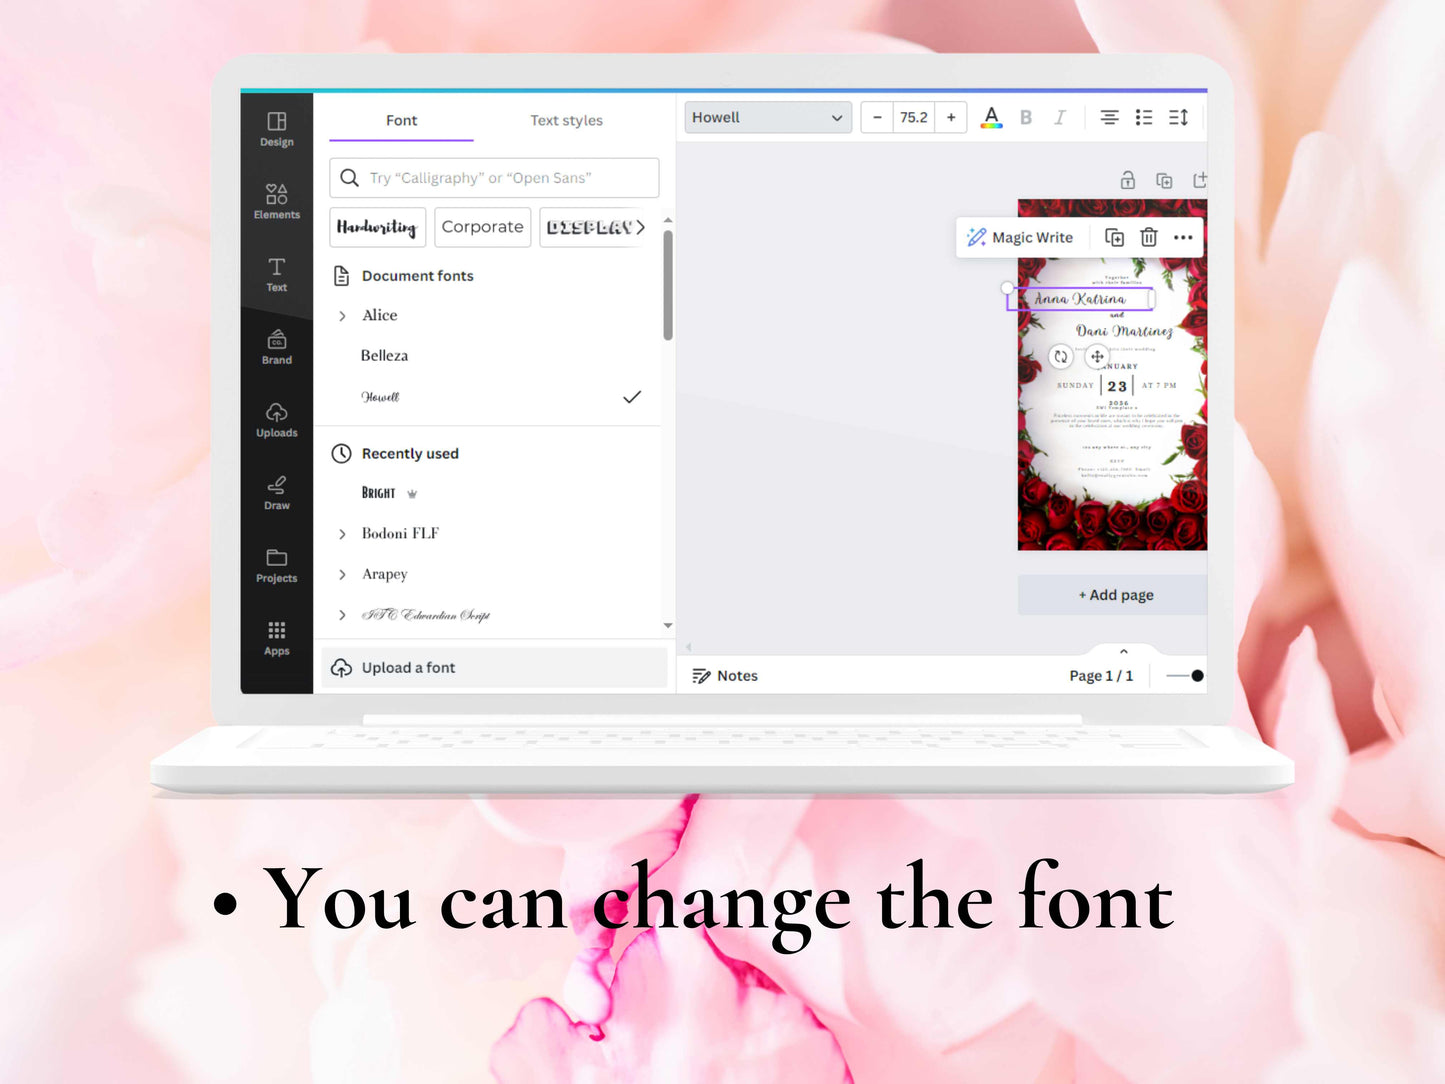Viewport: 1445px width, 1084px height.
Task: Click the Add page button
Action: [1114, 594]
